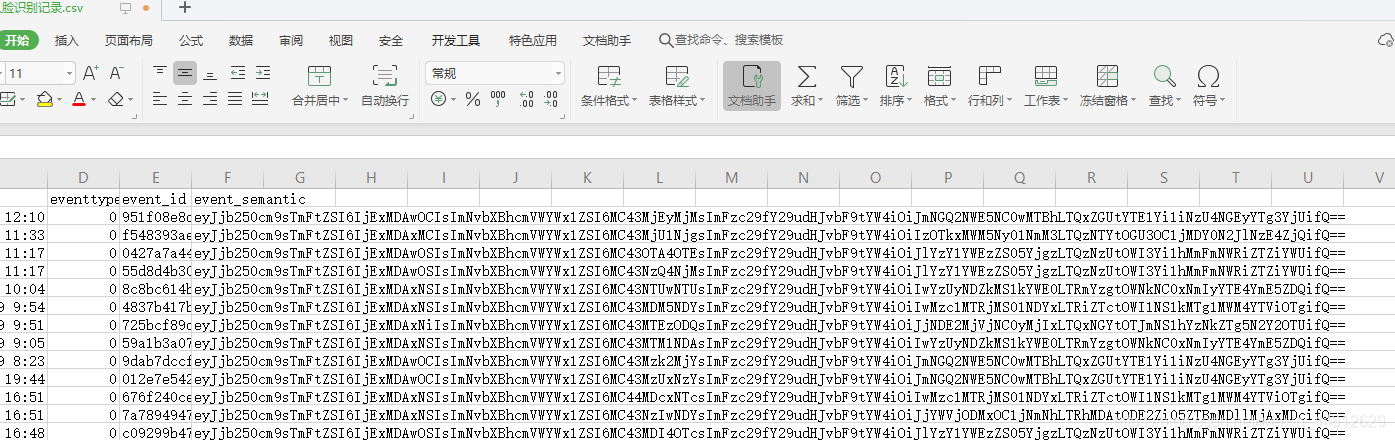Switch to the 公式 tab

tap(191, 40)
